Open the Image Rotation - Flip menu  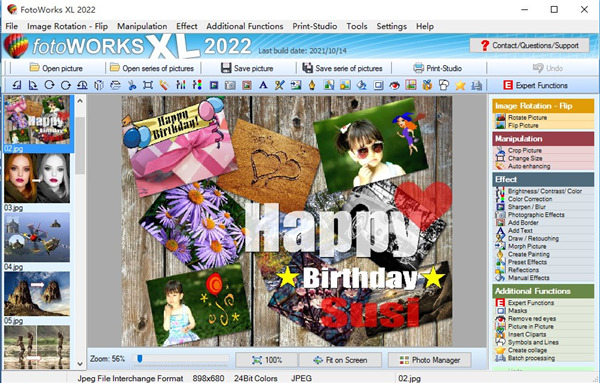[67, 26]
